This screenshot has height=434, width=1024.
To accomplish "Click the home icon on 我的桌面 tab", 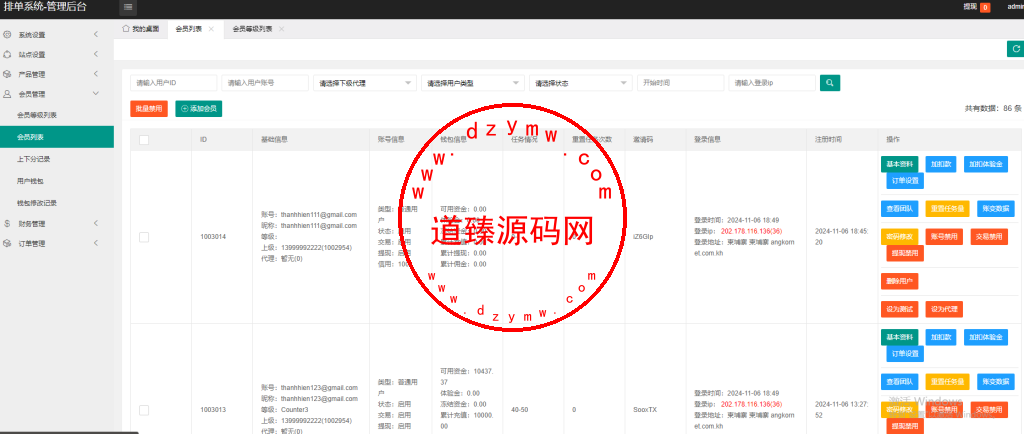I will click(125, 29).
